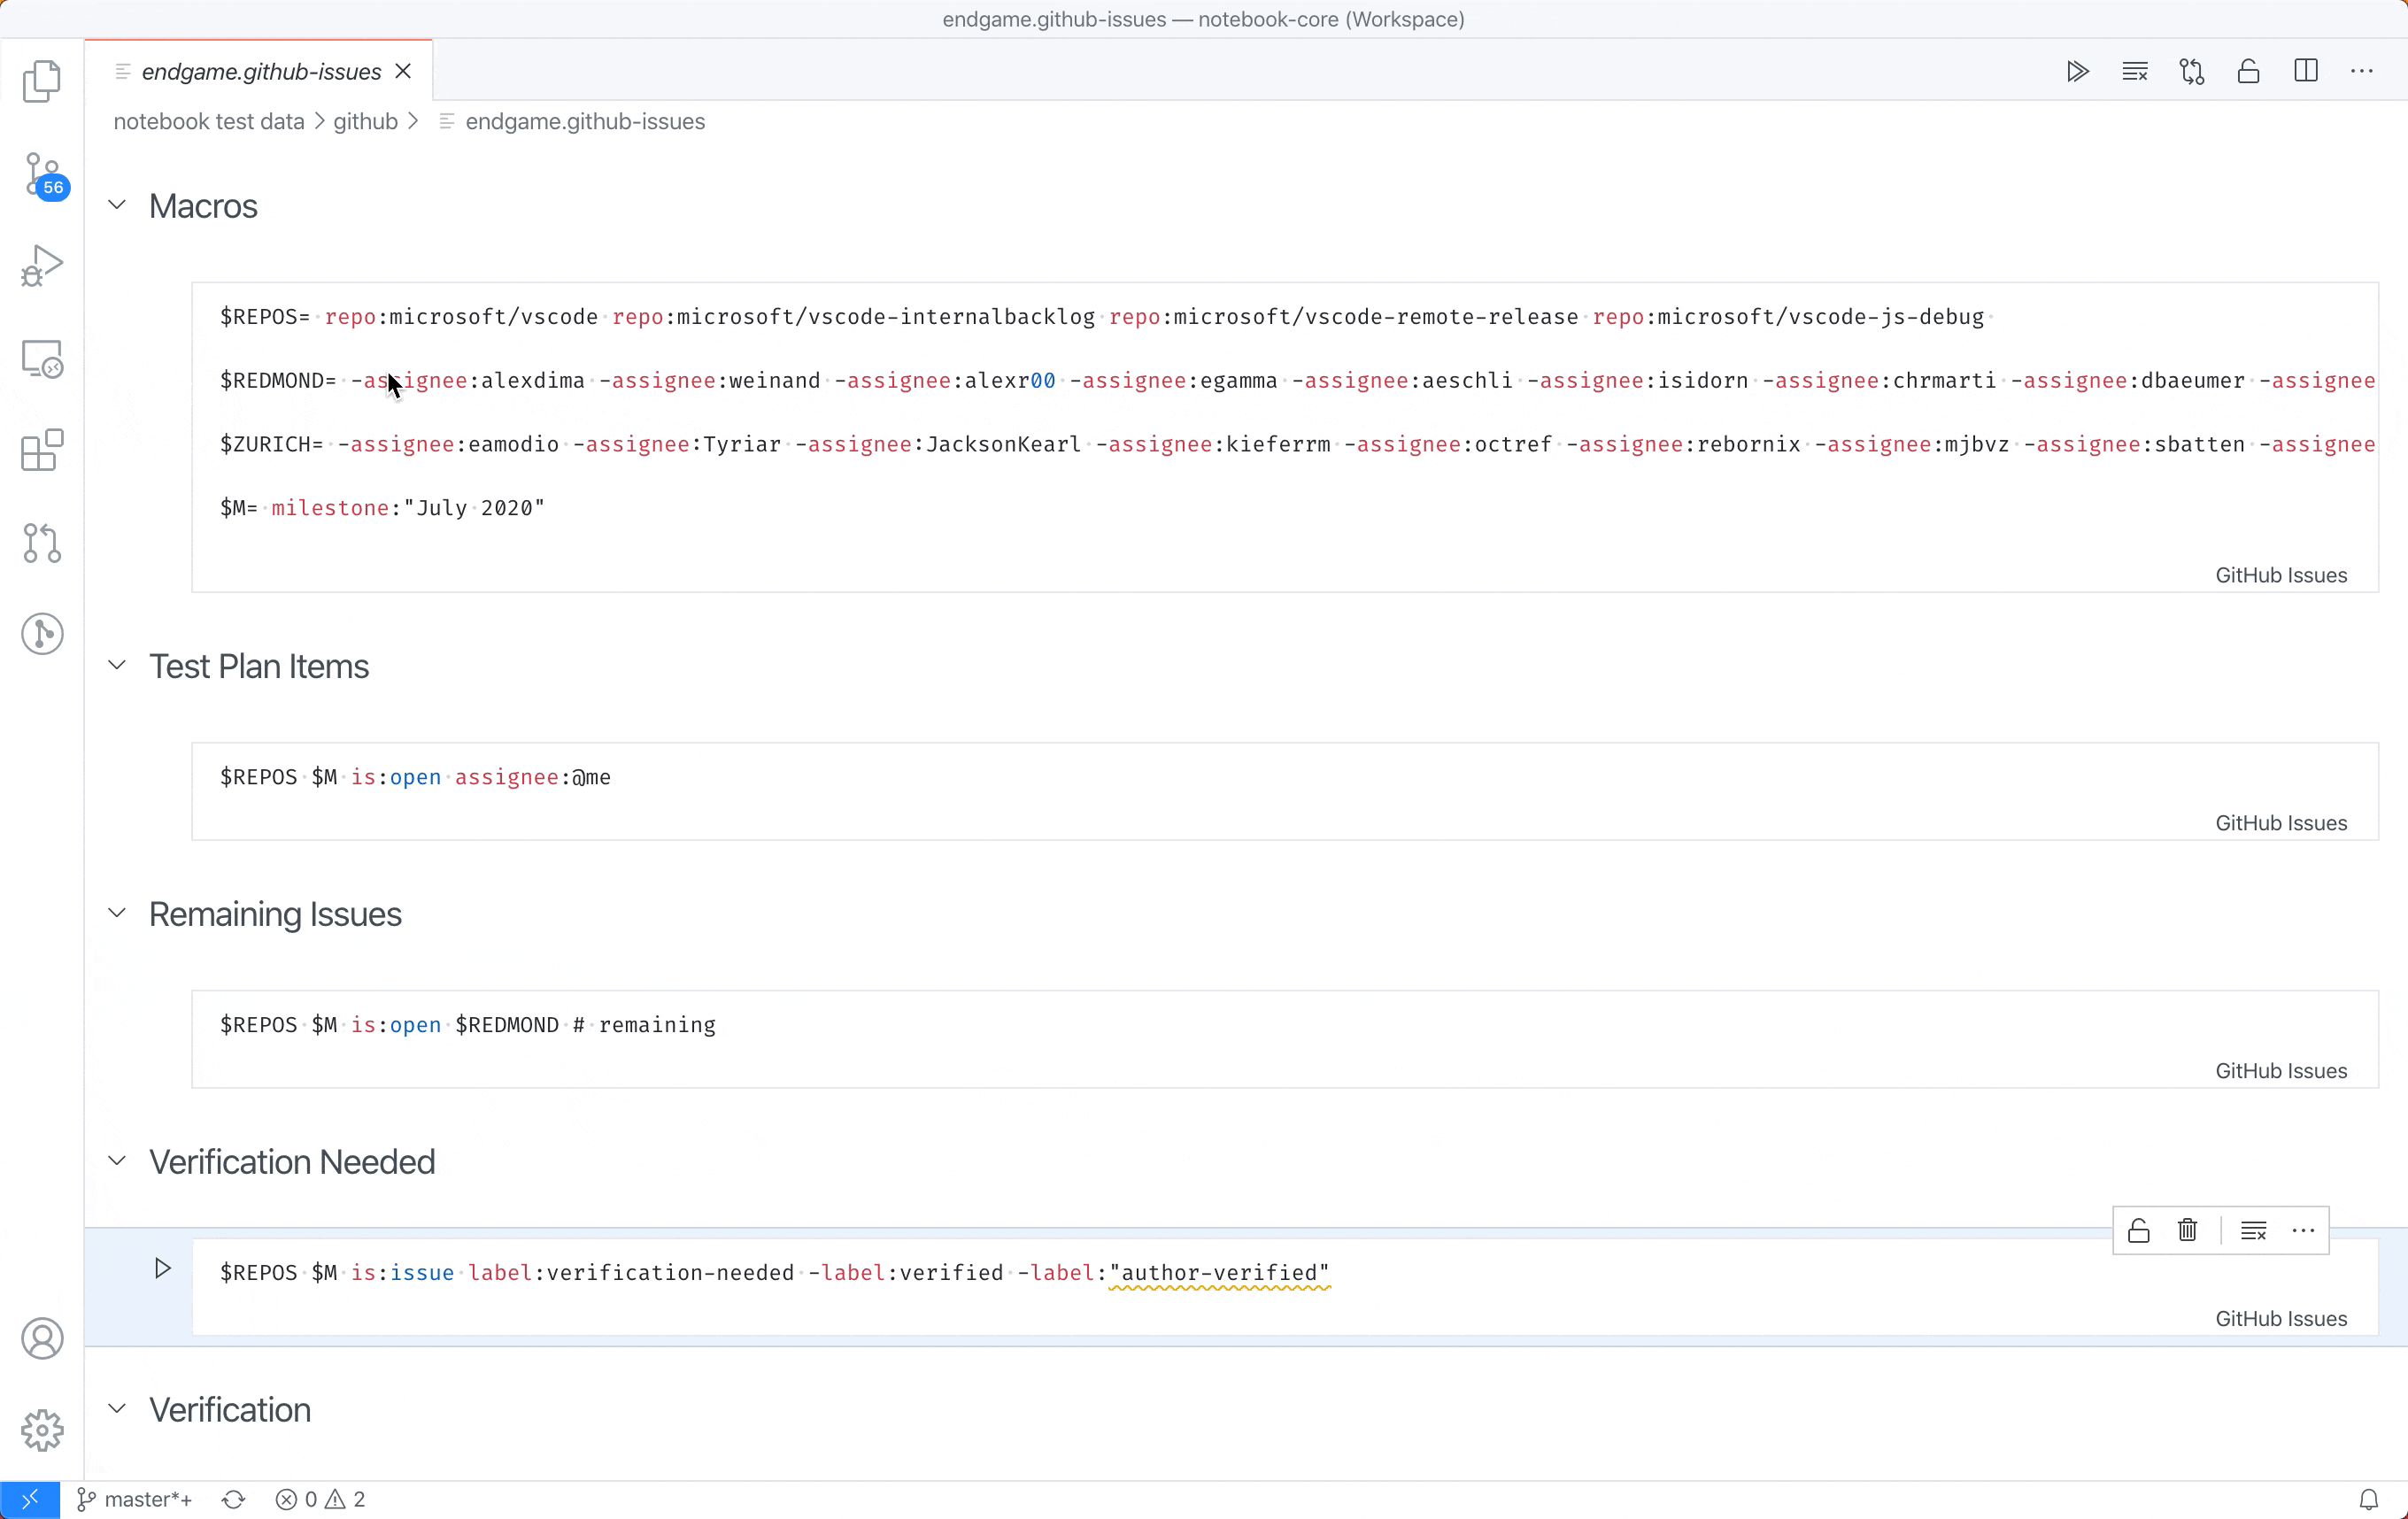Screen dimensions: 2408x1519
Task: Delete the Verification Needed cell
Action: (2187, 1230)
